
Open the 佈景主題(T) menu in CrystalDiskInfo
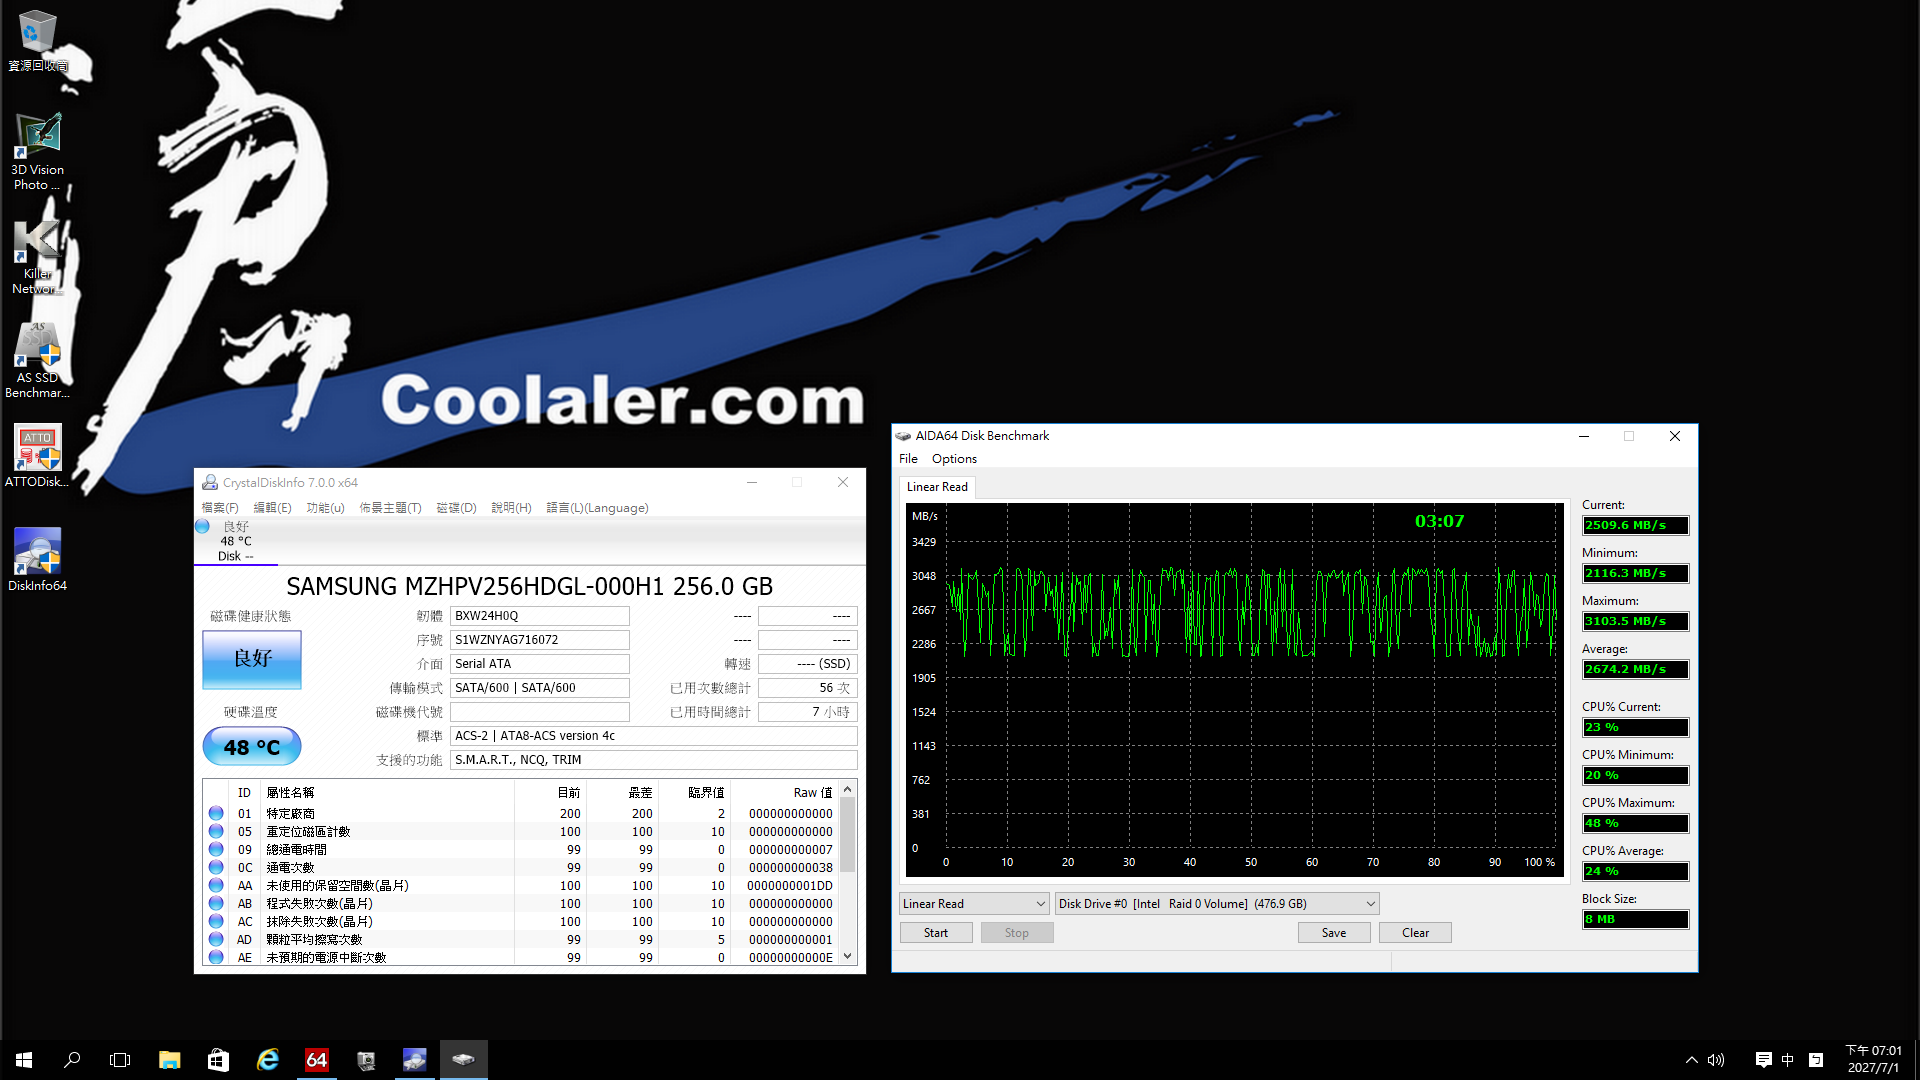(390, 508)
